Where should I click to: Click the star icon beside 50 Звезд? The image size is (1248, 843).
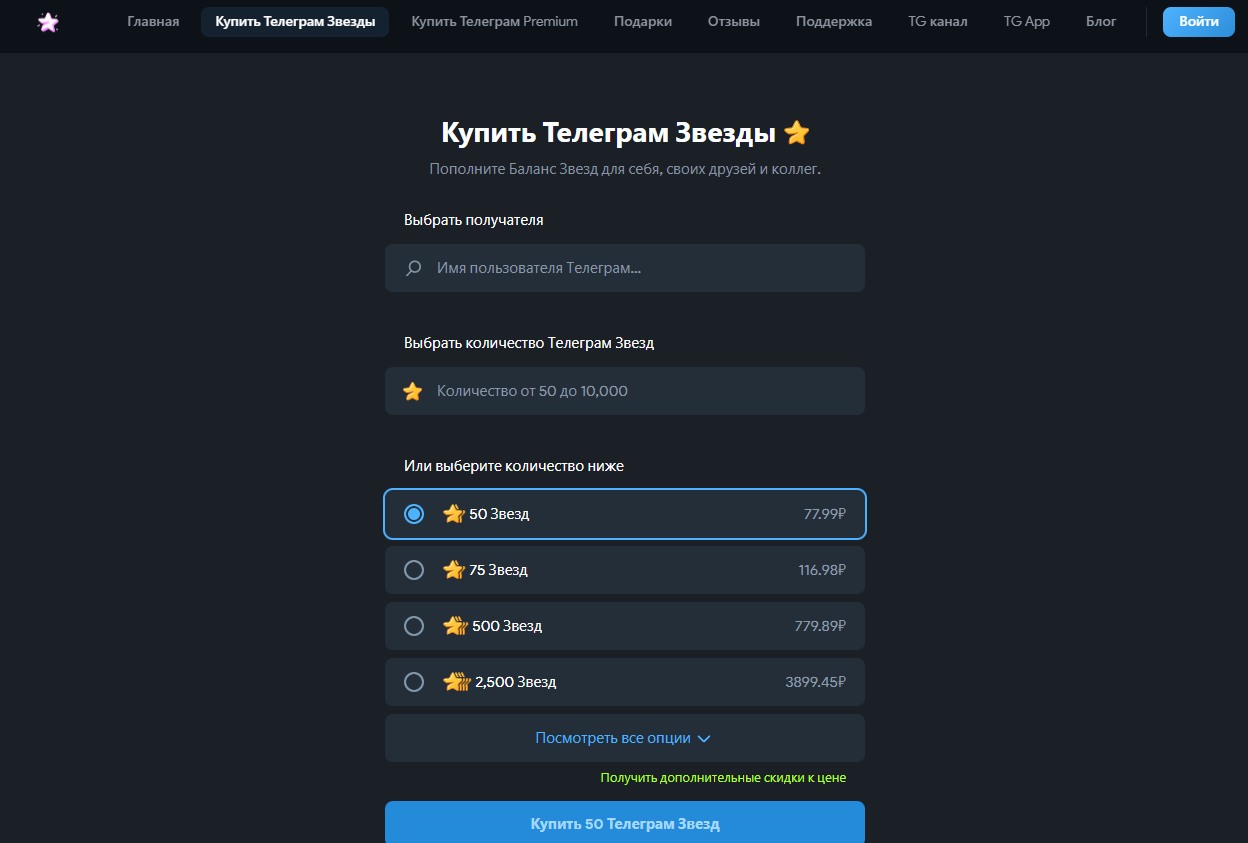[x=454, y=514]
